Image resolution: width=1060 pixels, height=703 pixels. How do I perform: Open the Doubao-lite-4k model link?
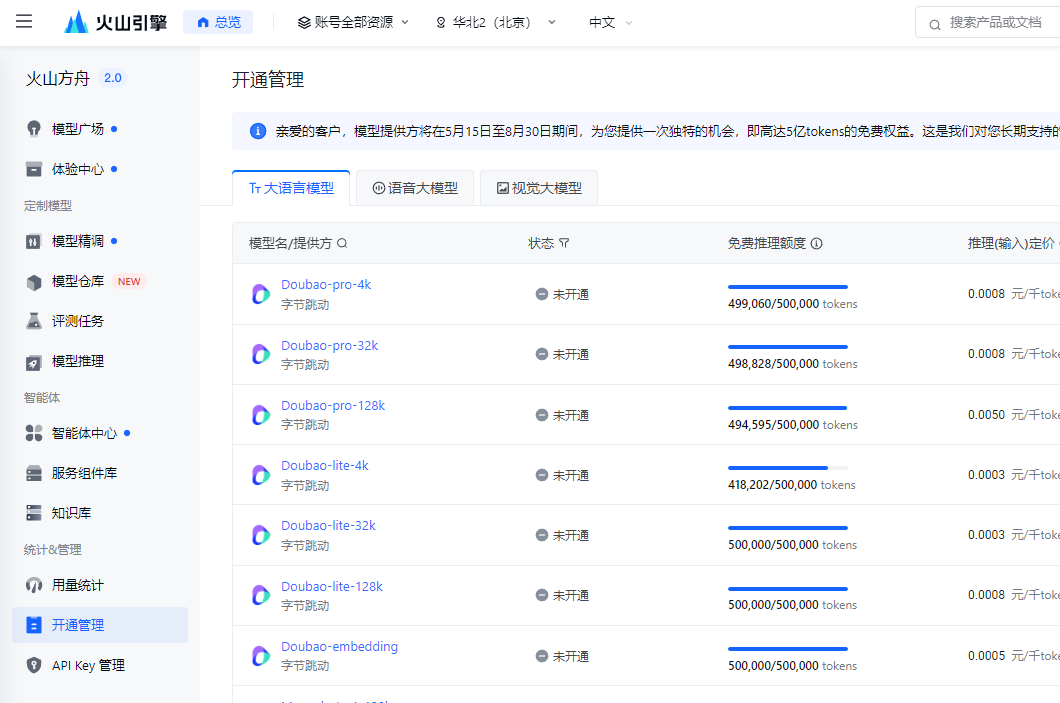point(324,466)
